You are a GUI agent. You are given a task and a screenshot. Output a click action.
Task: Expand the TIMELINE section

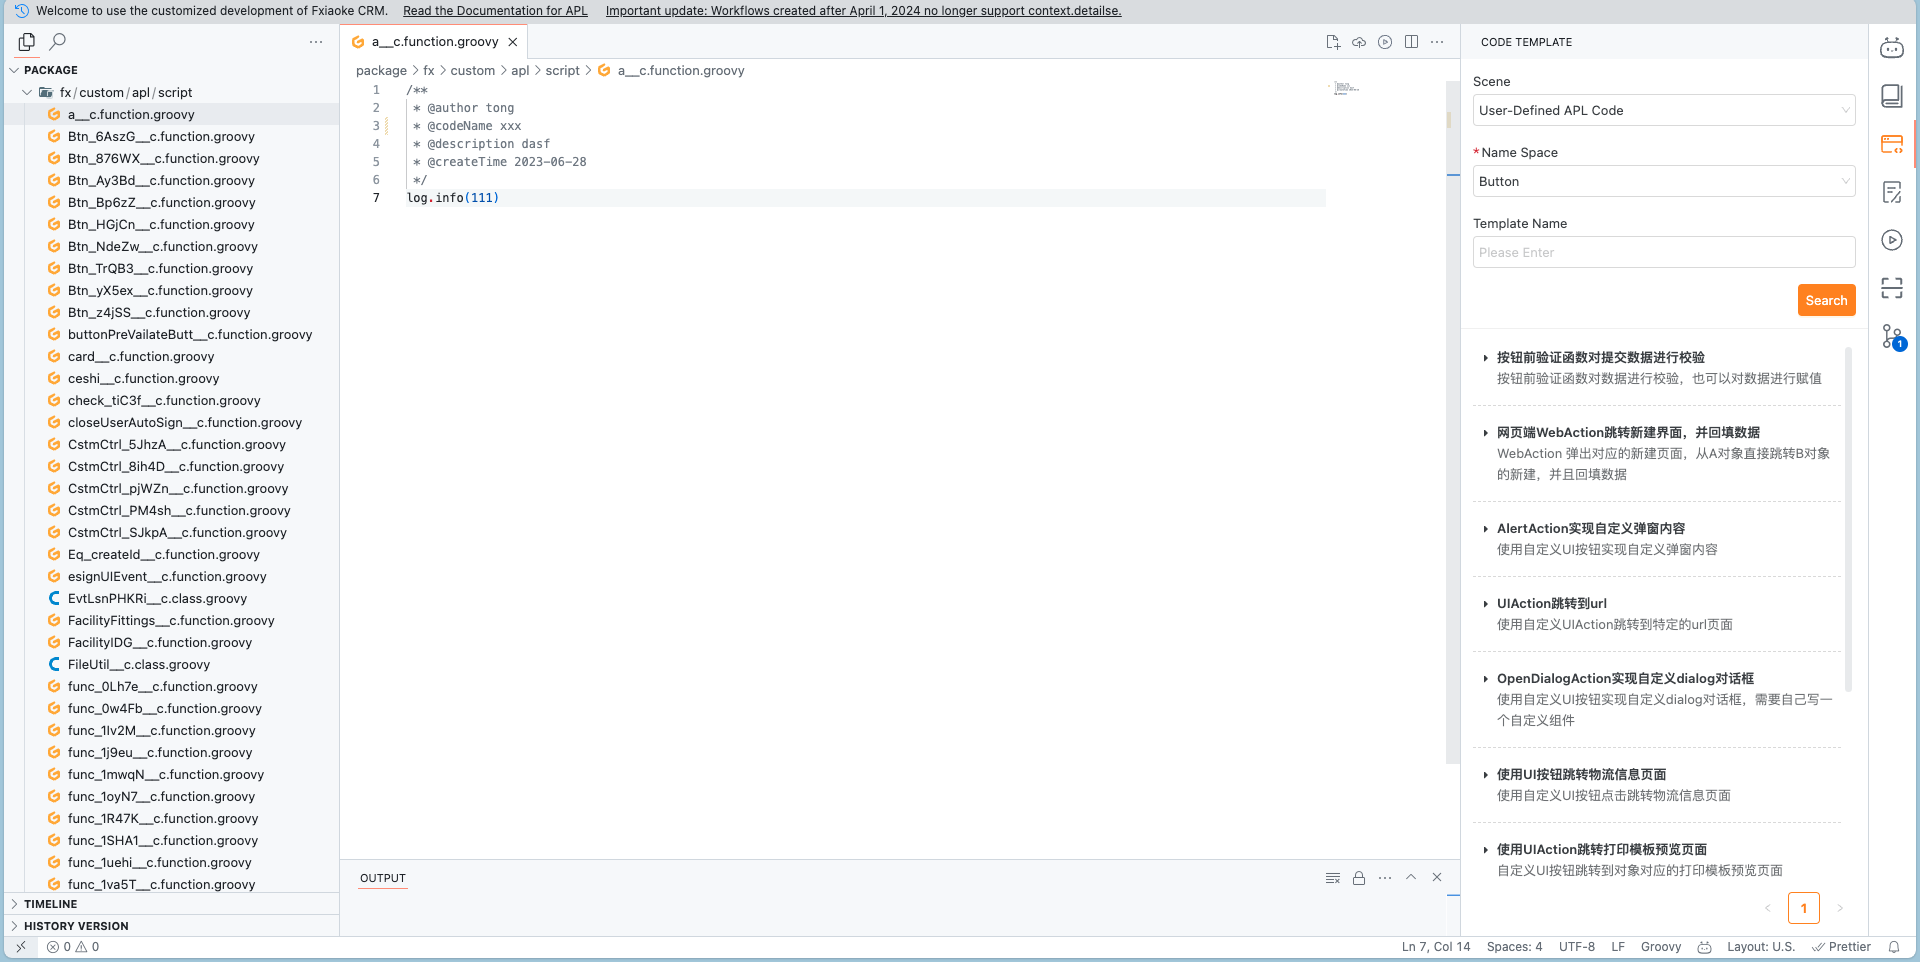tap(50, 904)
